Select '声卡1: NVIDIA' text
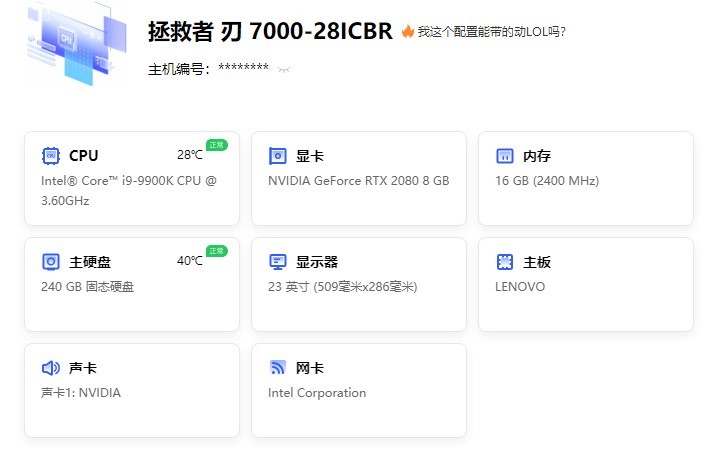 click(81, 393)
